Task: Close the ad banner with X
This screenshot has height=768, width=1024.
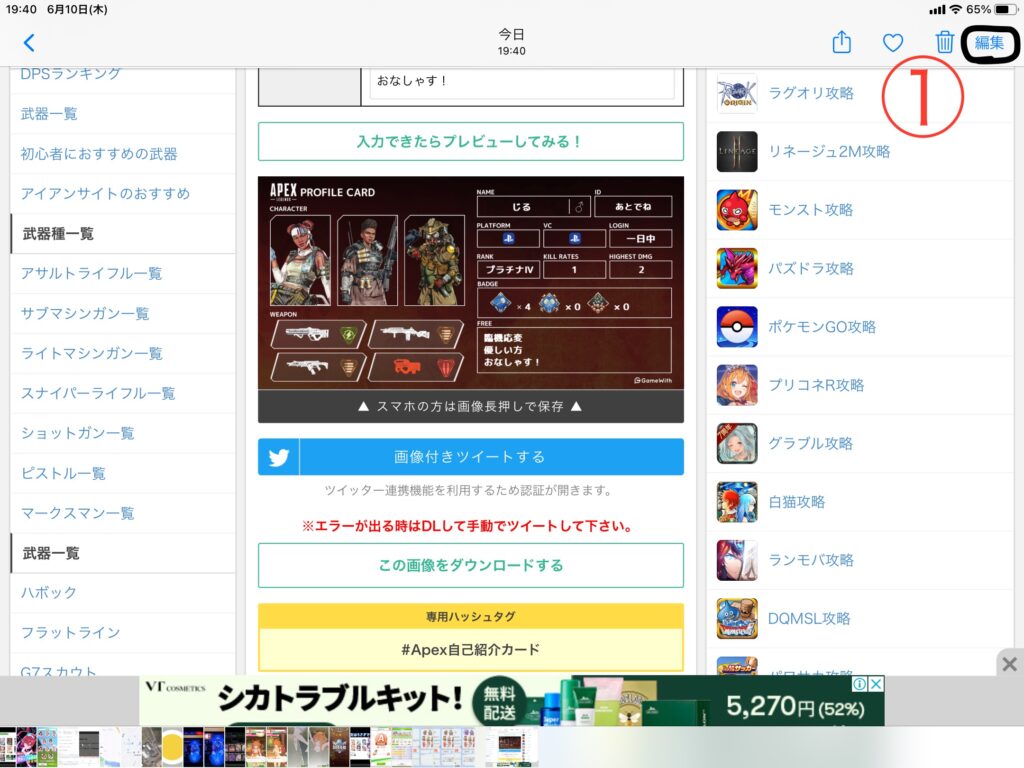Action: 1009,664
